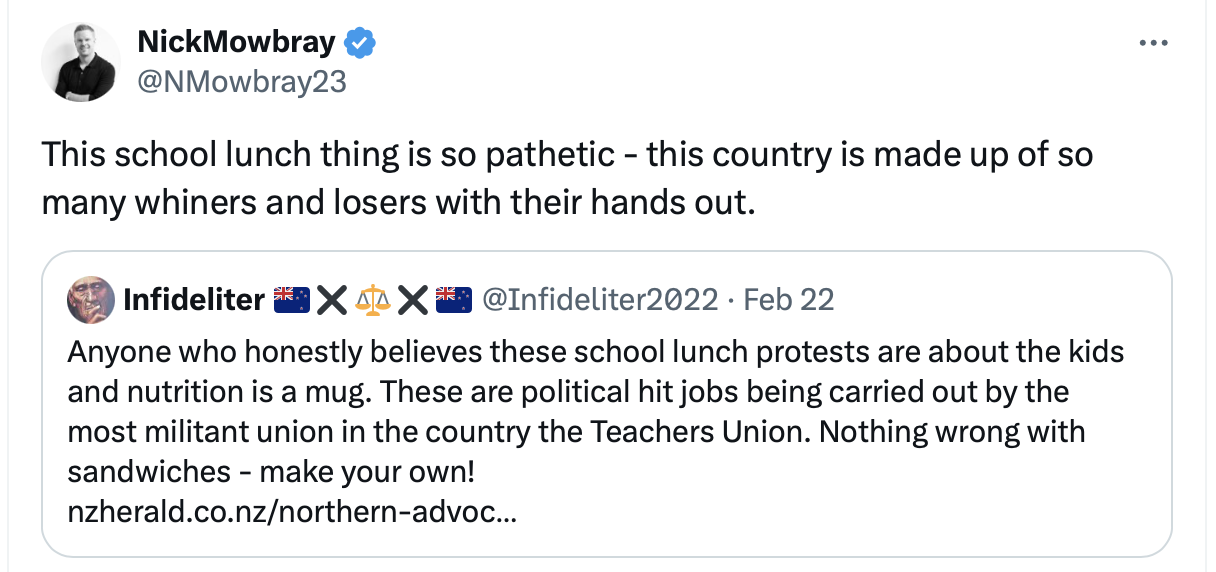Click the first New Zealand flag emoji

pyautogui.click(x=291, y=299)
